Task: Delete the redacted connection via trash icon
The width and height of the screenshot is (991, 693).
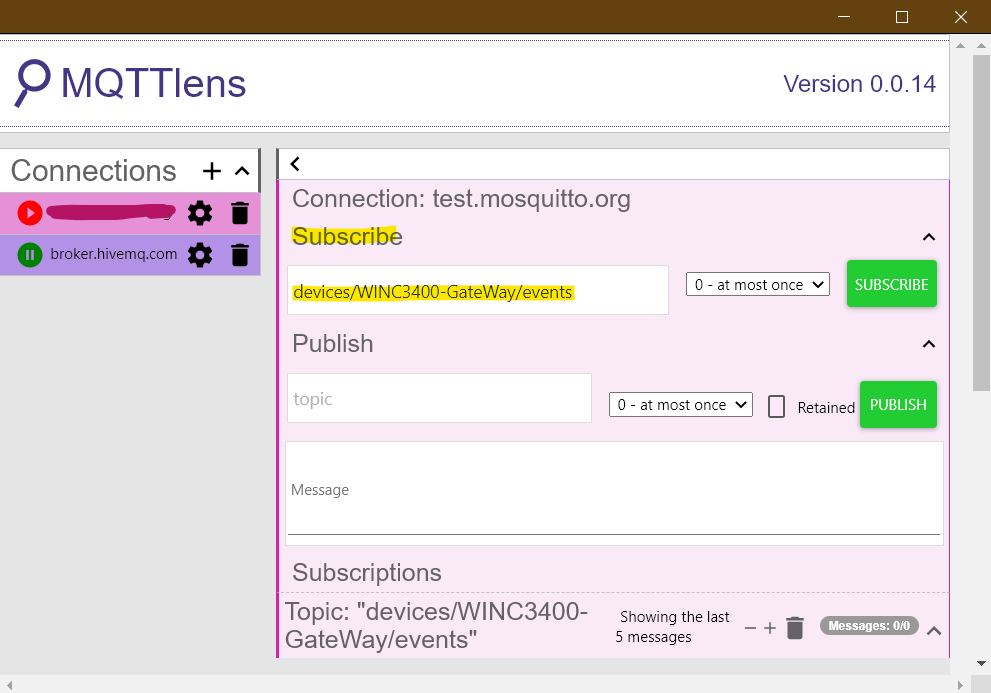Action: point(240,213)
